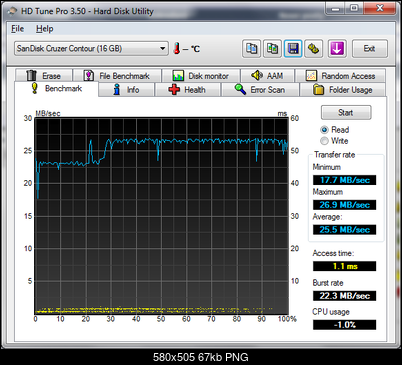Click the benchmark transfer rate graph
The height and width of the screenshot is (365, 402).
pyautogui.click(x=162, y=216)
